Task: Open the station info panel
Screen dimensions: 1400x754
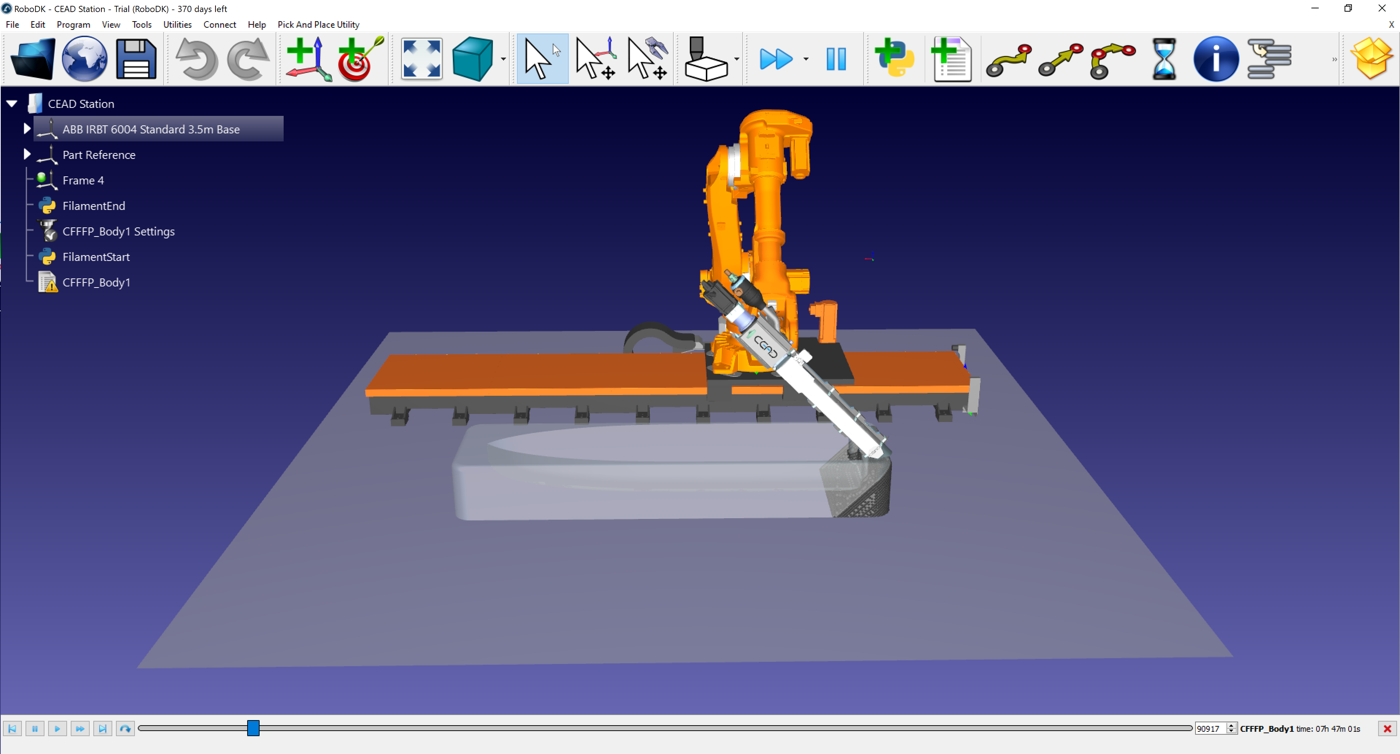Action: pos(1215,59)
